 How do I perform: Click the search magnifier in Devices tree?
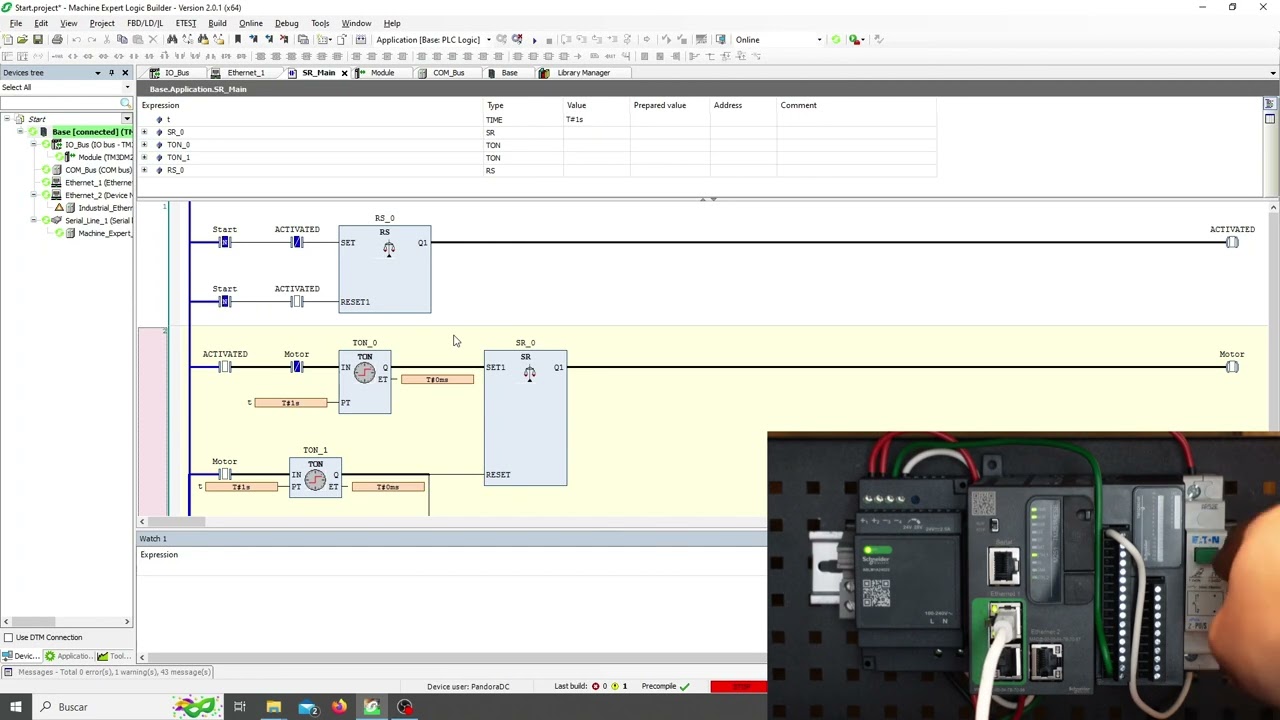tap(126, 103)
